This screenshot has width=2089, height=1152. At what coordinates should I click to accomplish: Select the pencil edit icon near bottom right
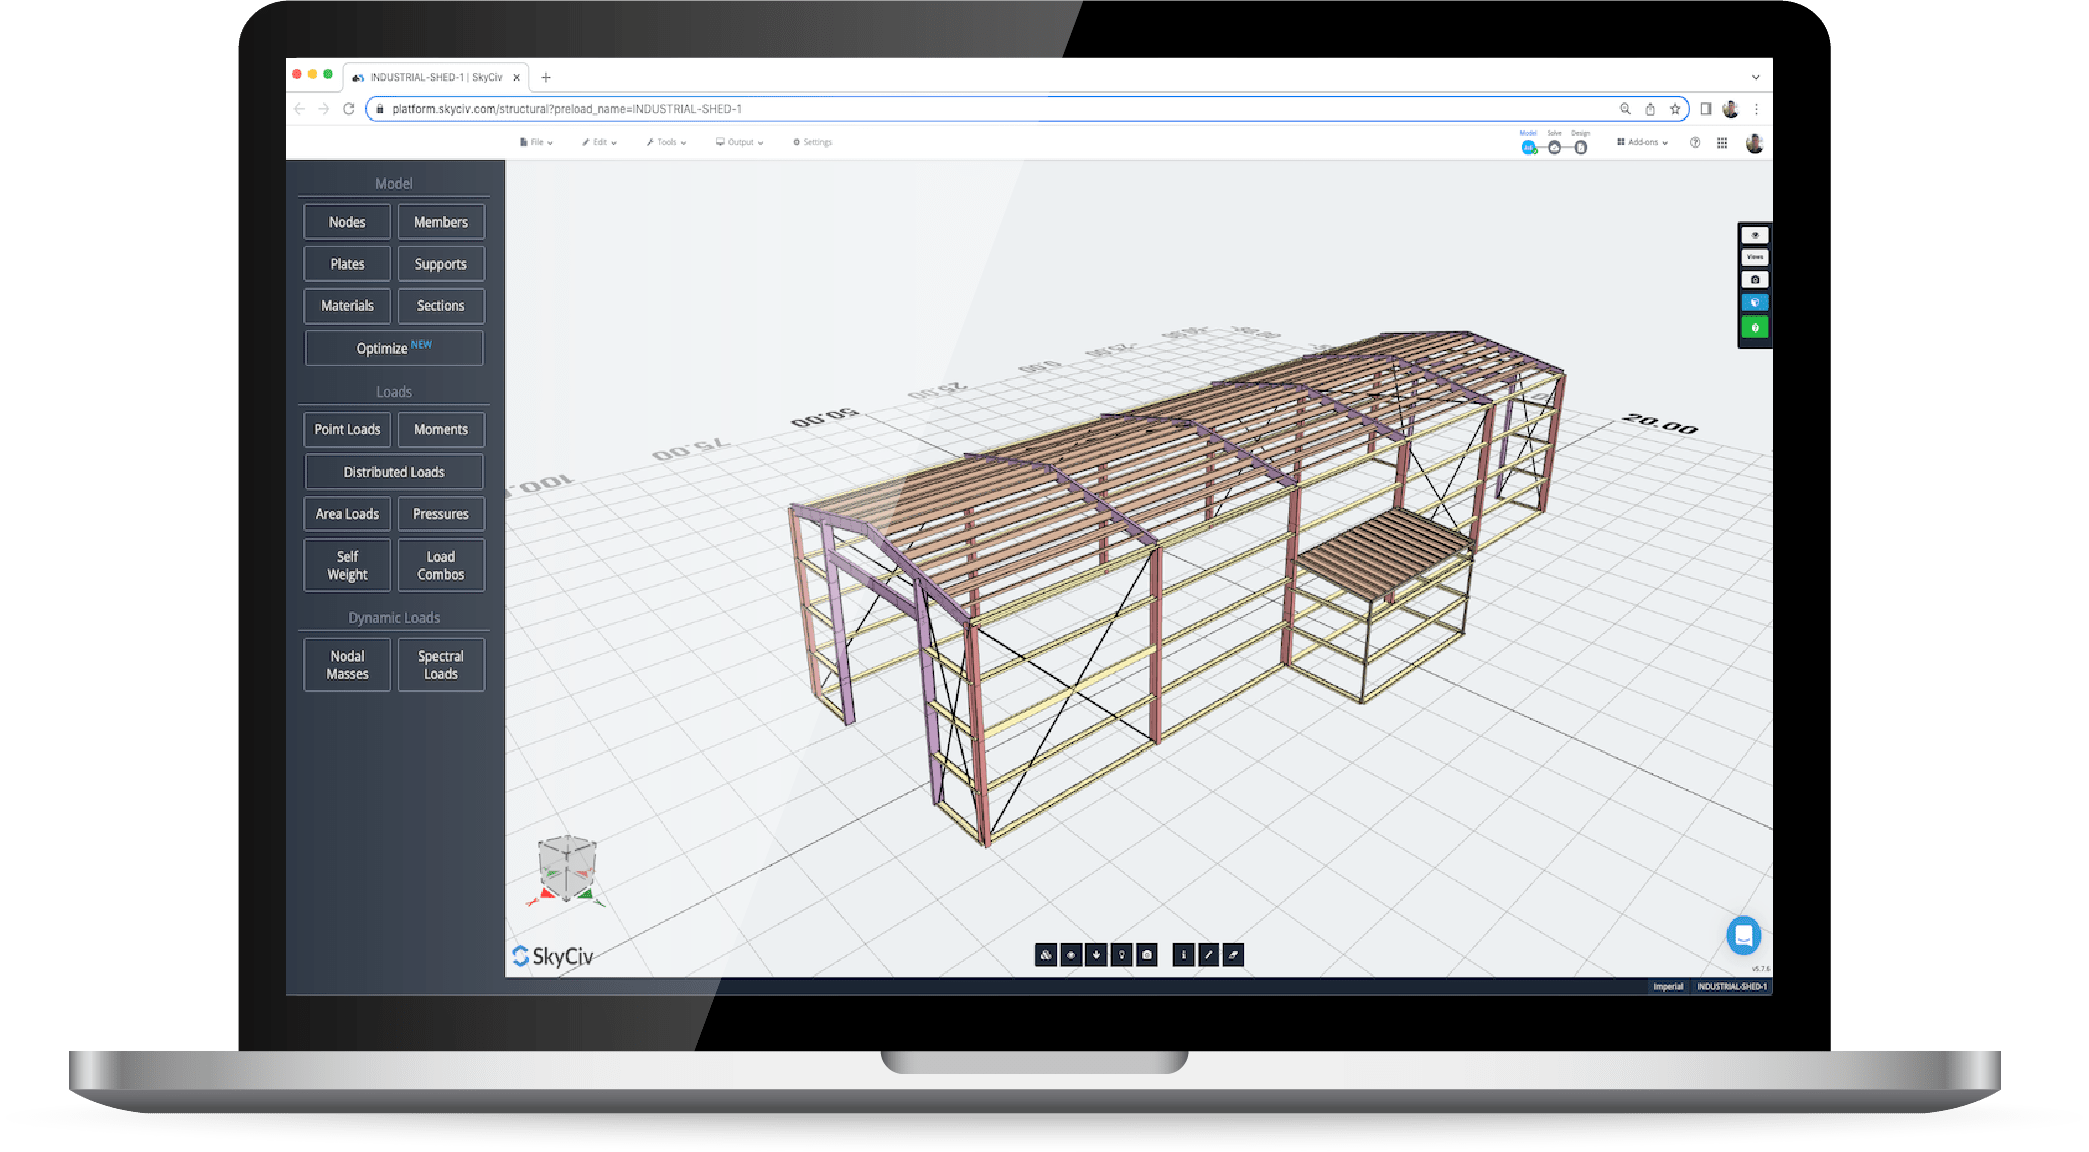tap(1209, 955)
